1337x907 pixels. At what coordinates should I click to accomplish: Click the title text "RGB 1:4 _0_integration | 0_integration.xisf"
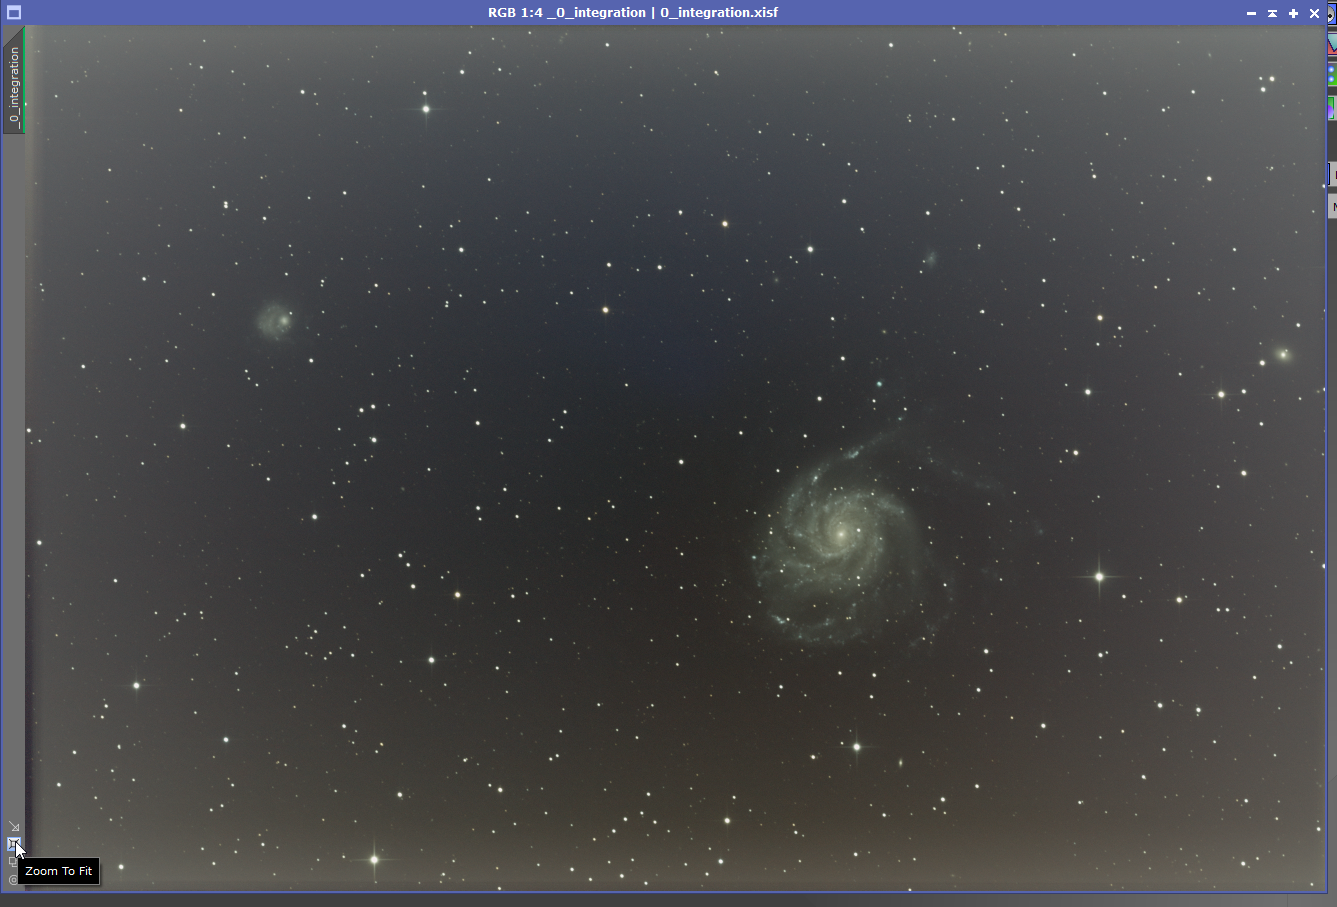[x=633, y=13]
